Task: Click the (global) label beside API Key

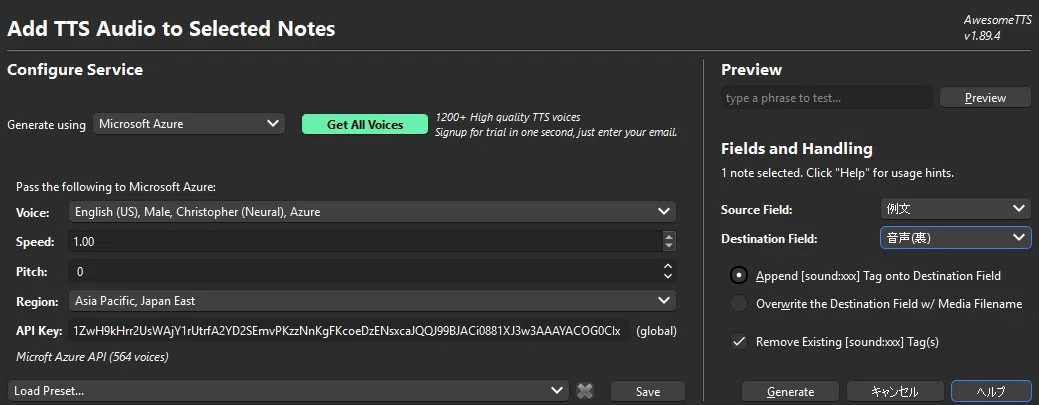Action: (656, 331)
